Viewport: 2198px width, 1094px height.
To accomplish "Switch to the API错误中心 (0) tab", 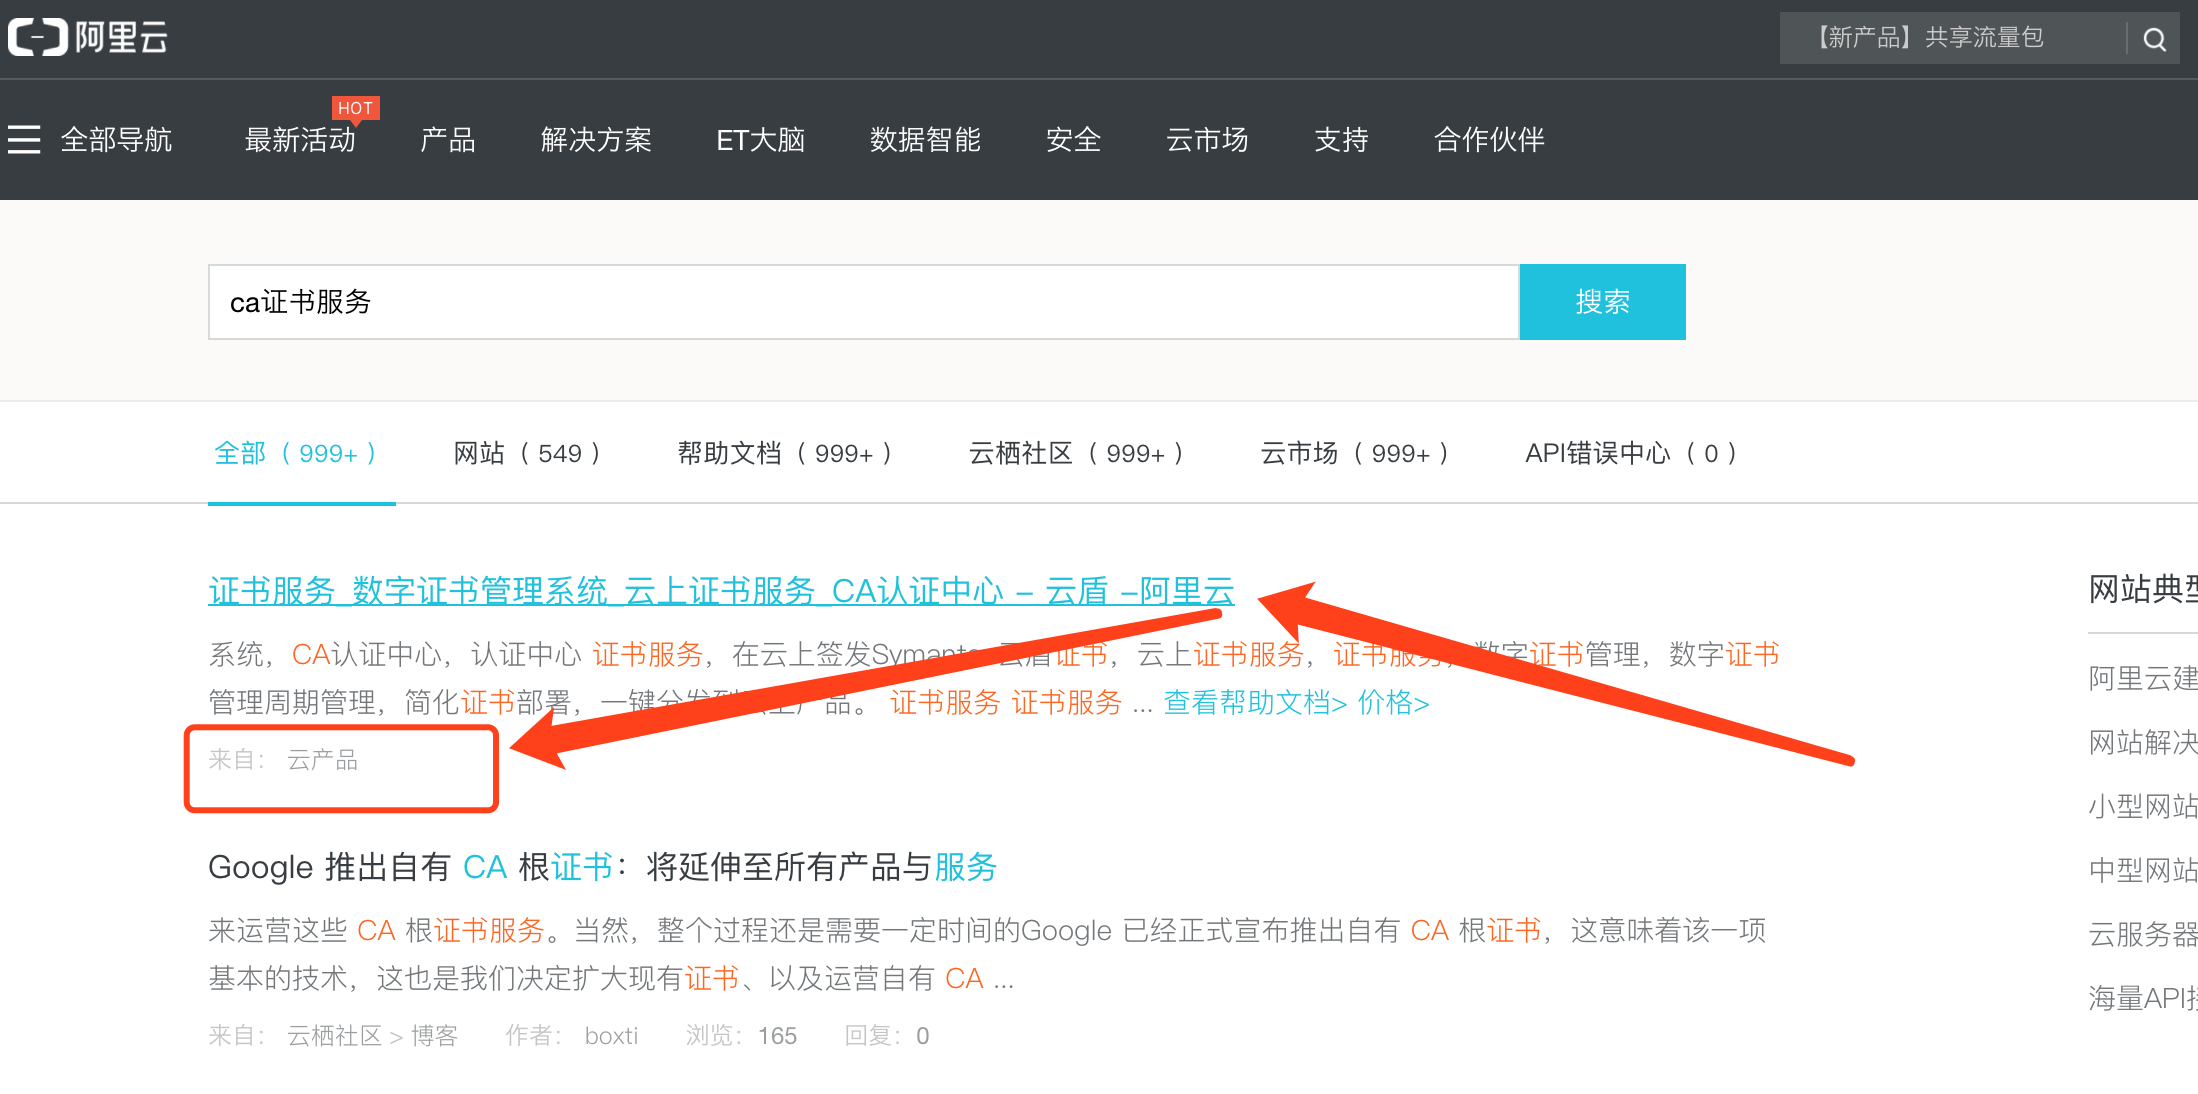I will click(x=1632, y=453).
